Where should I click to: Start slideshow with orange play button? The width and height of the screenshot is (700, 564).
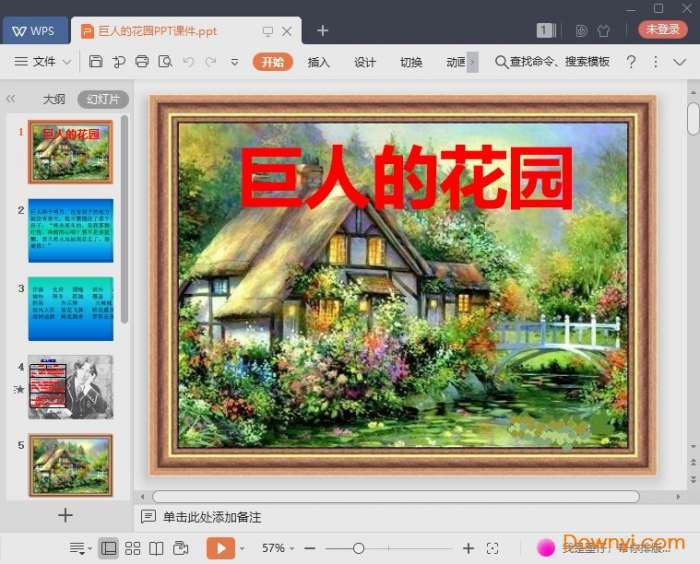click(x=221, y=548)
